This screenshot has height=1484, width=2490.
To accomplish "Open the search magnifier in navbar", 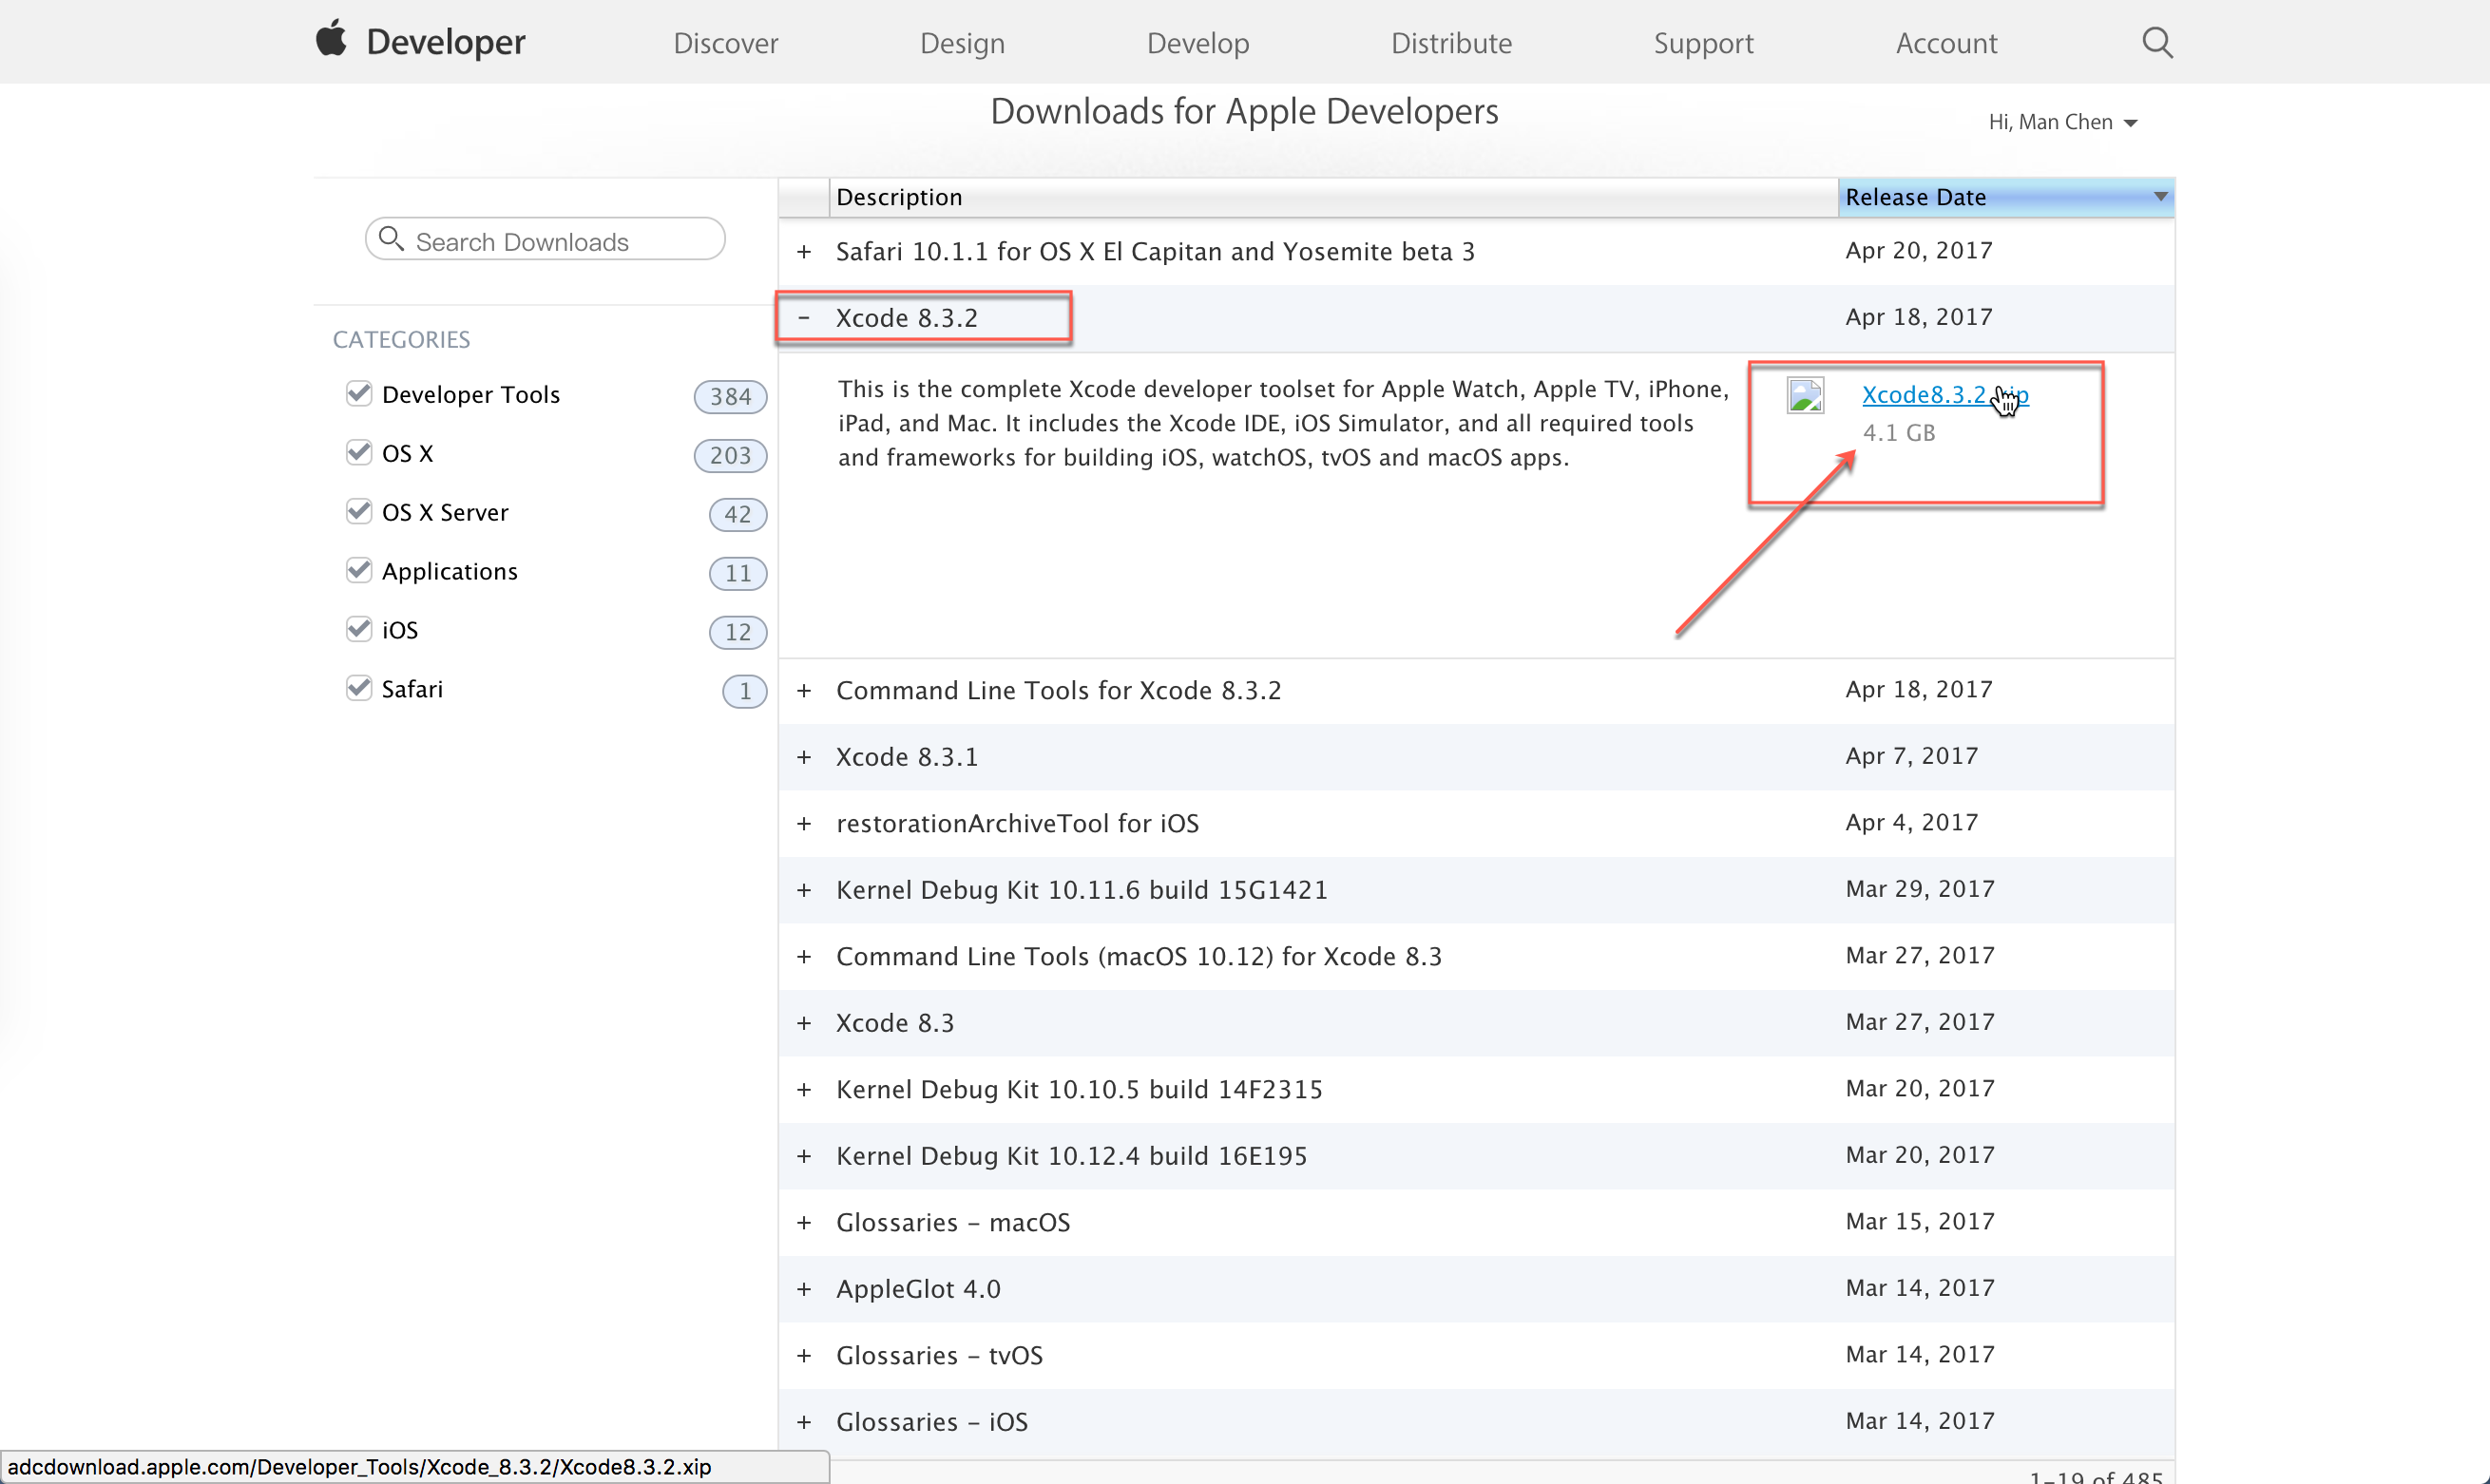I will click(2157, 42).
